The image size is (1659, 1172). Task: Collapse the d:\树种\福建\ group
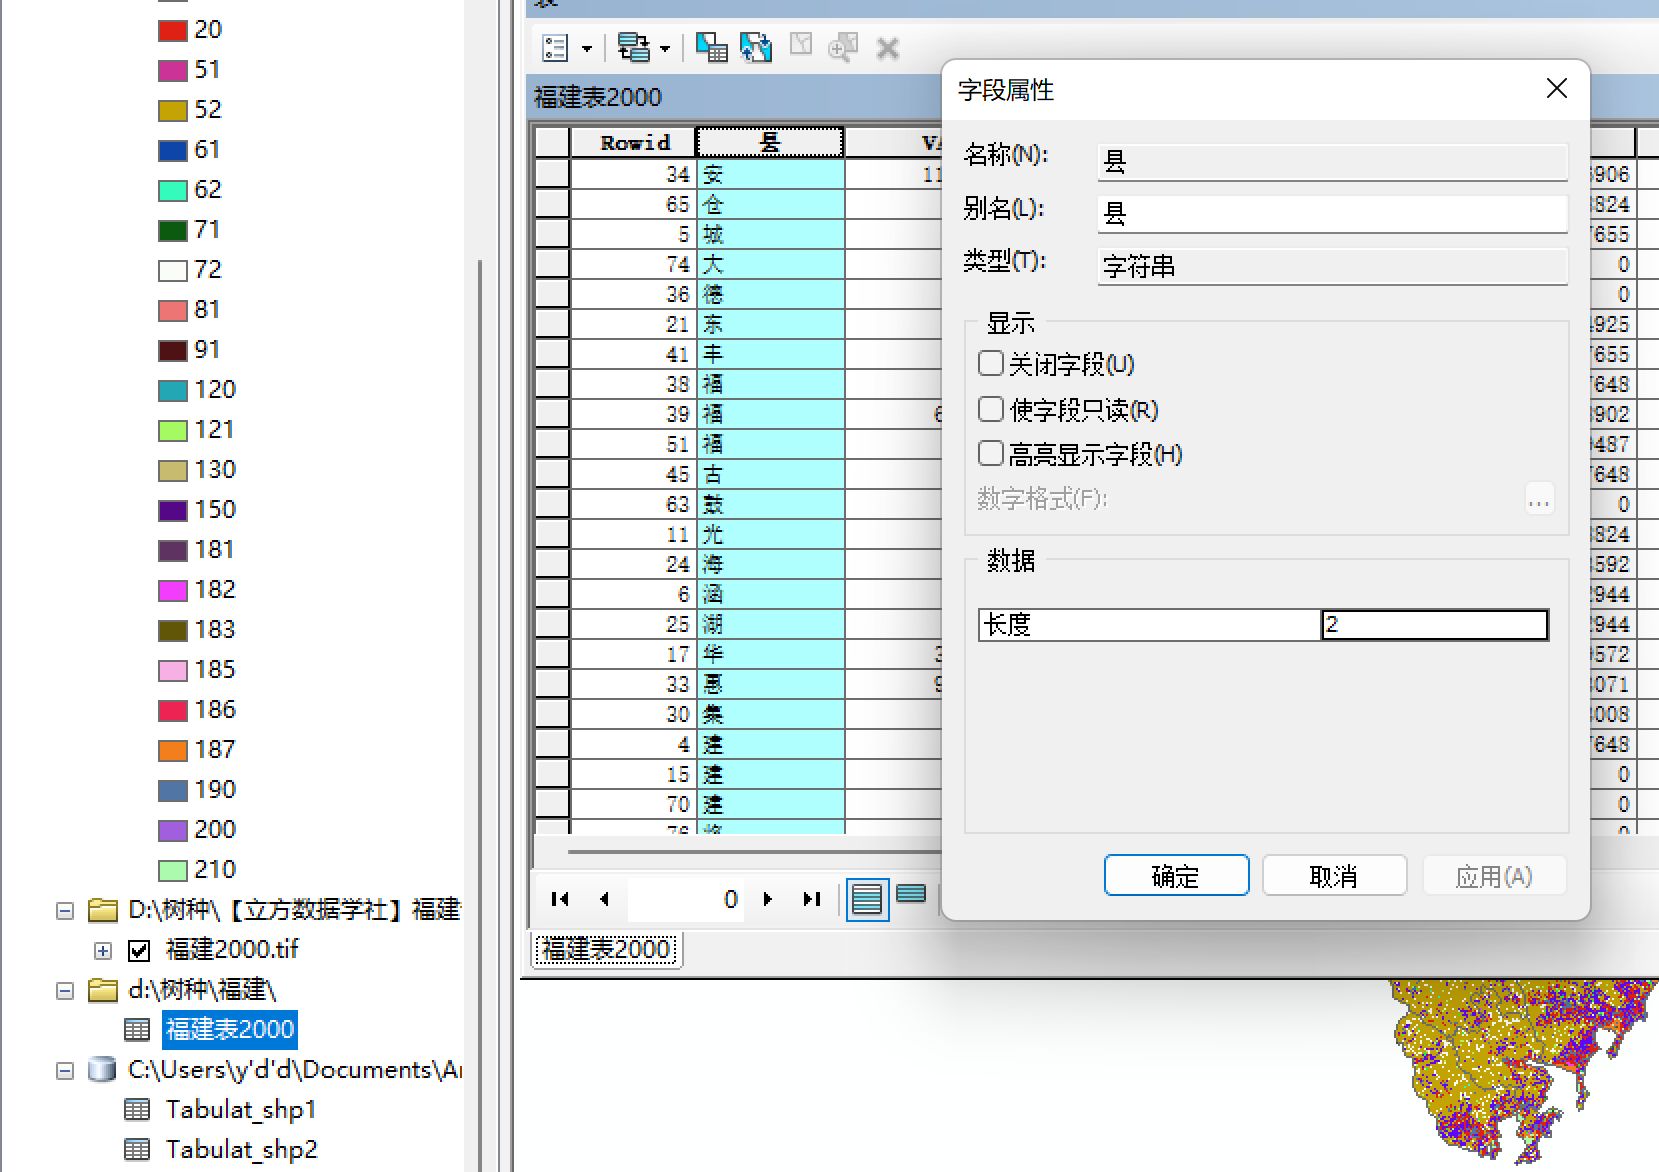point(65,990)
